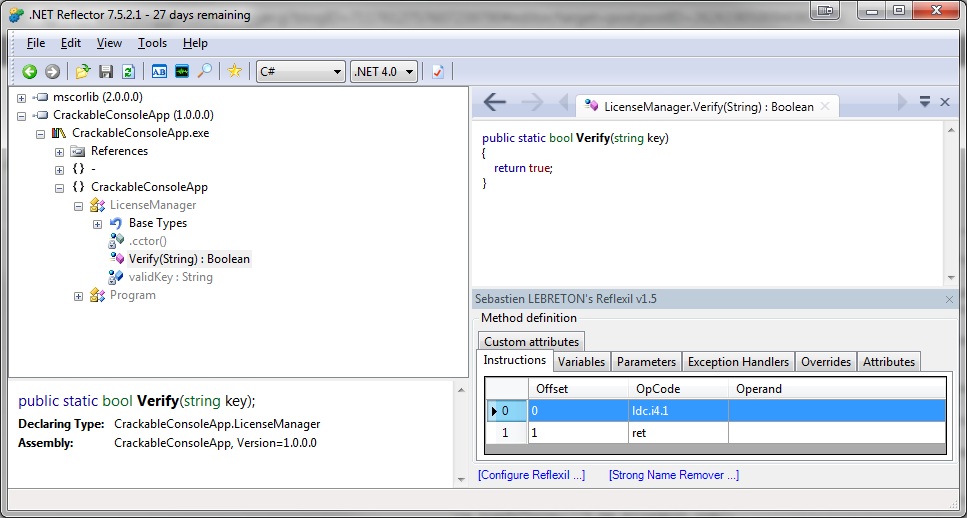This screenshot has height=518, width=967.
Task: Select the Base Types tree item
Action: click(x=157, y=223)
